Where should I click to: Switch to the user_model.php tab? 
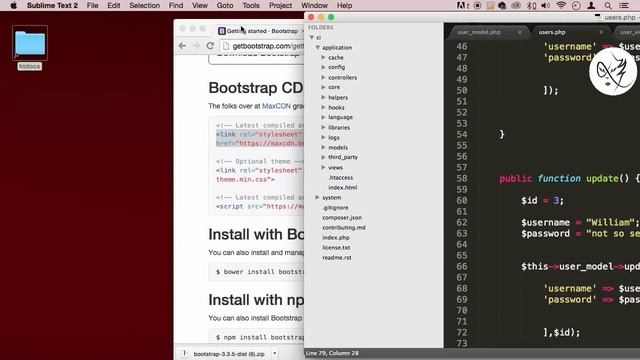479,32
